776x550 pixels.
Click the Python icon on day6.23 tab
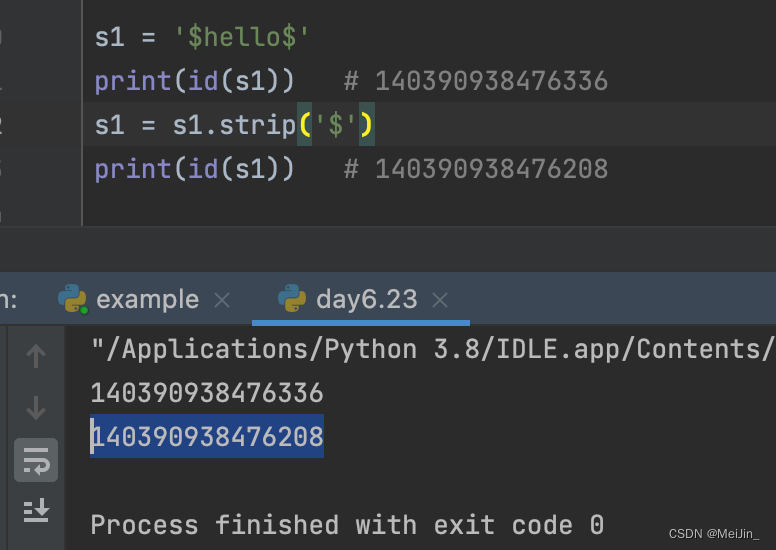tap(292, 298)
